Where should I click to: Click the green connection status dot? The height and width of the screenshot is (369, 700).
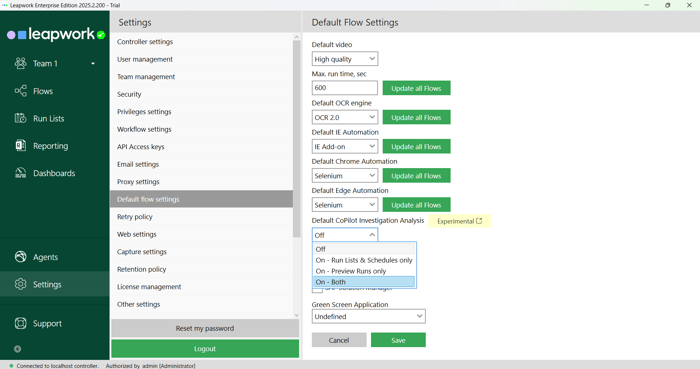[x=11, y=365]
